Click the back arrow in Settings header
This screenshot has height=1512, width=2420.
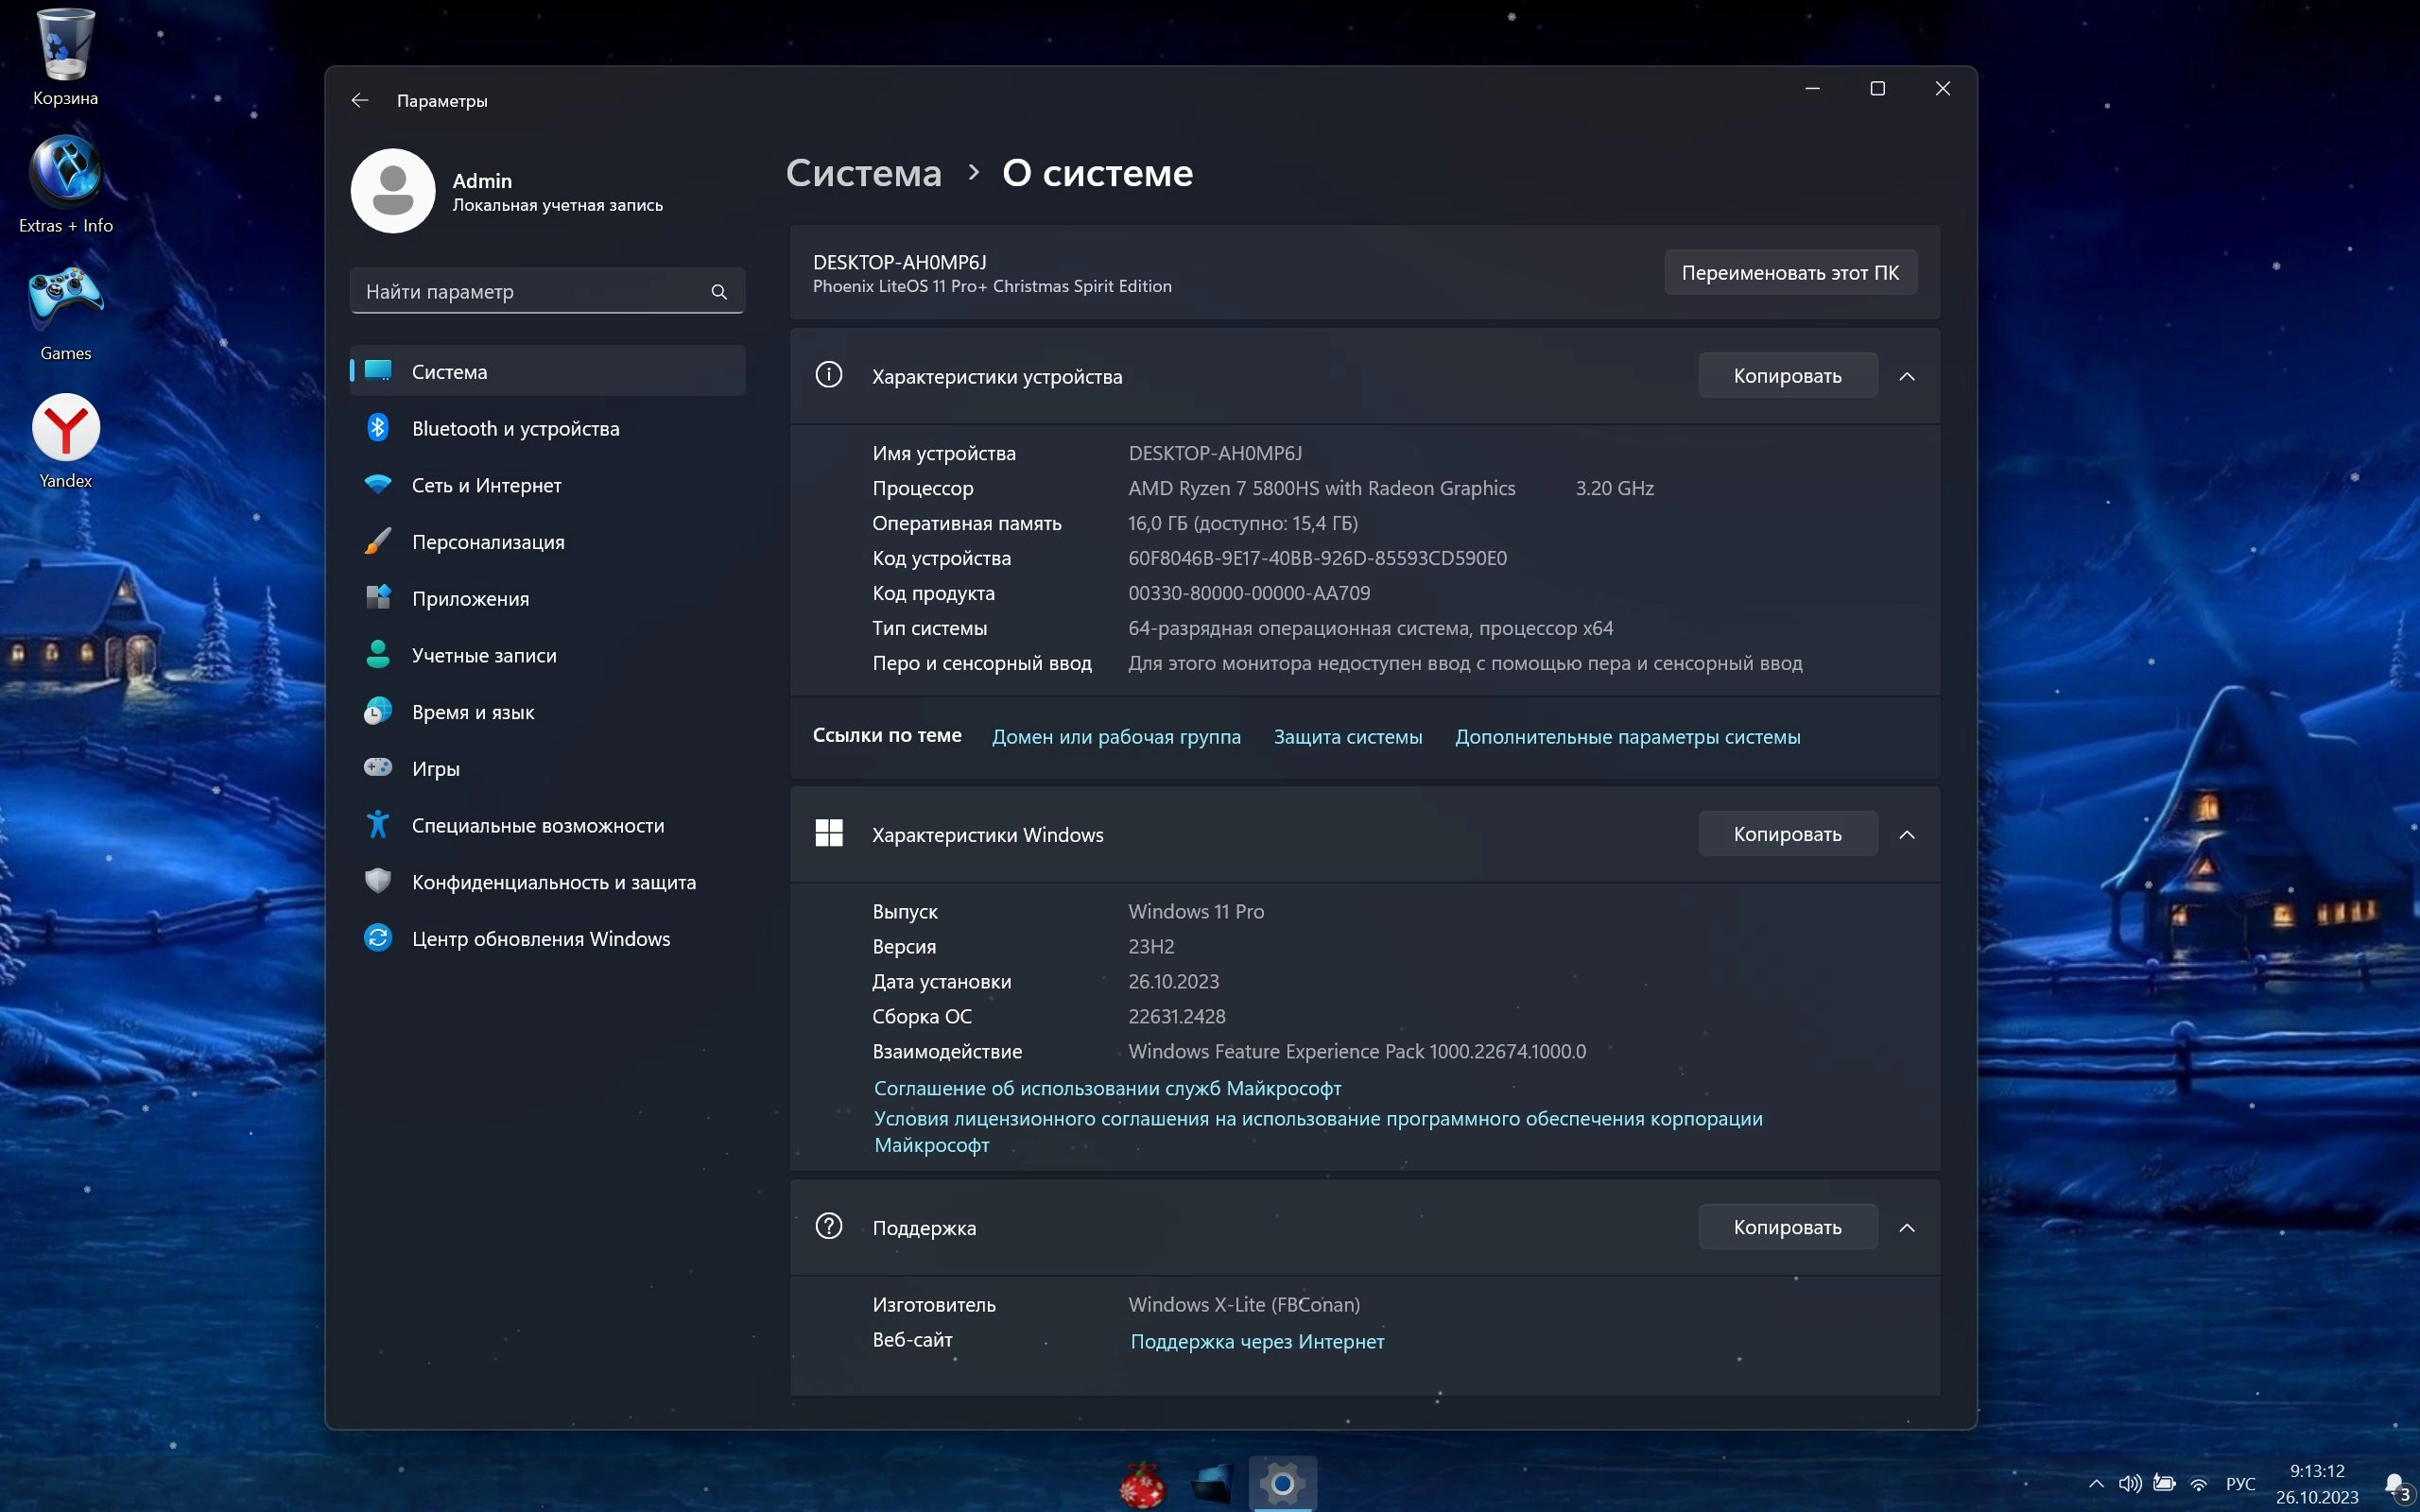coord(360,100)
